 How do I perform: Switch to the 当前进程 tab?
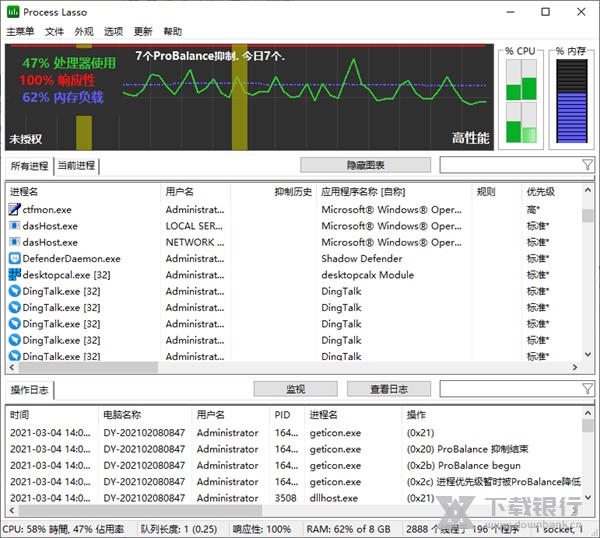(76, 166)
